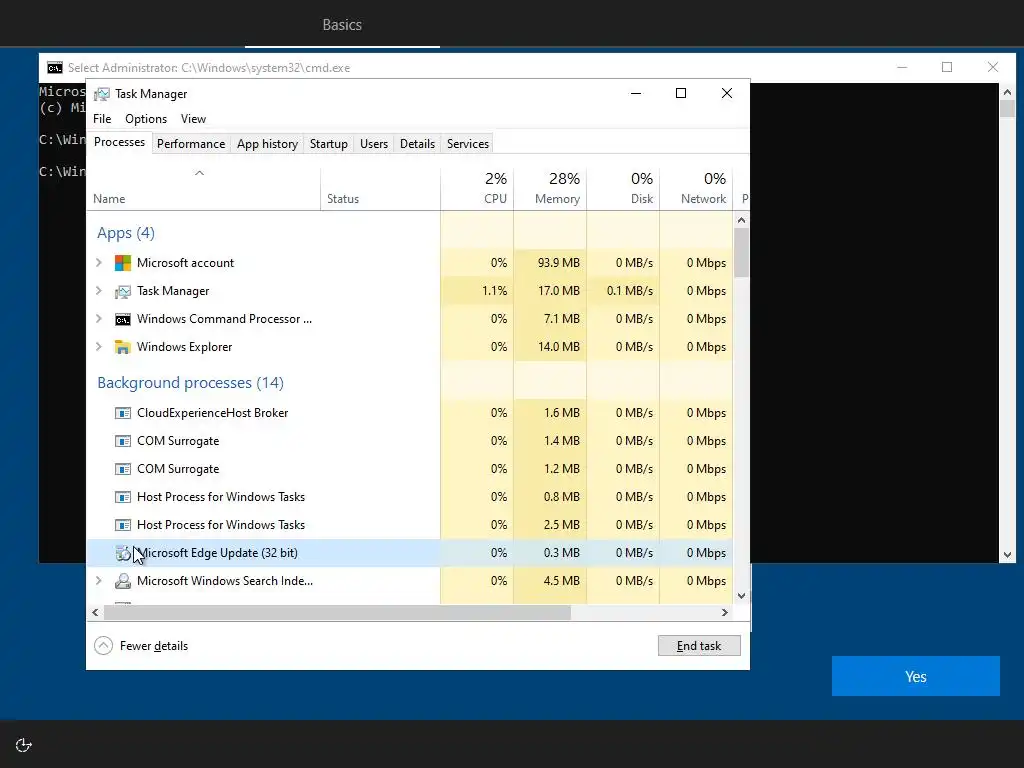Click the horizontal scrollbar right arrow
This screenshot has width=1024, height=768.
(724, 613)
